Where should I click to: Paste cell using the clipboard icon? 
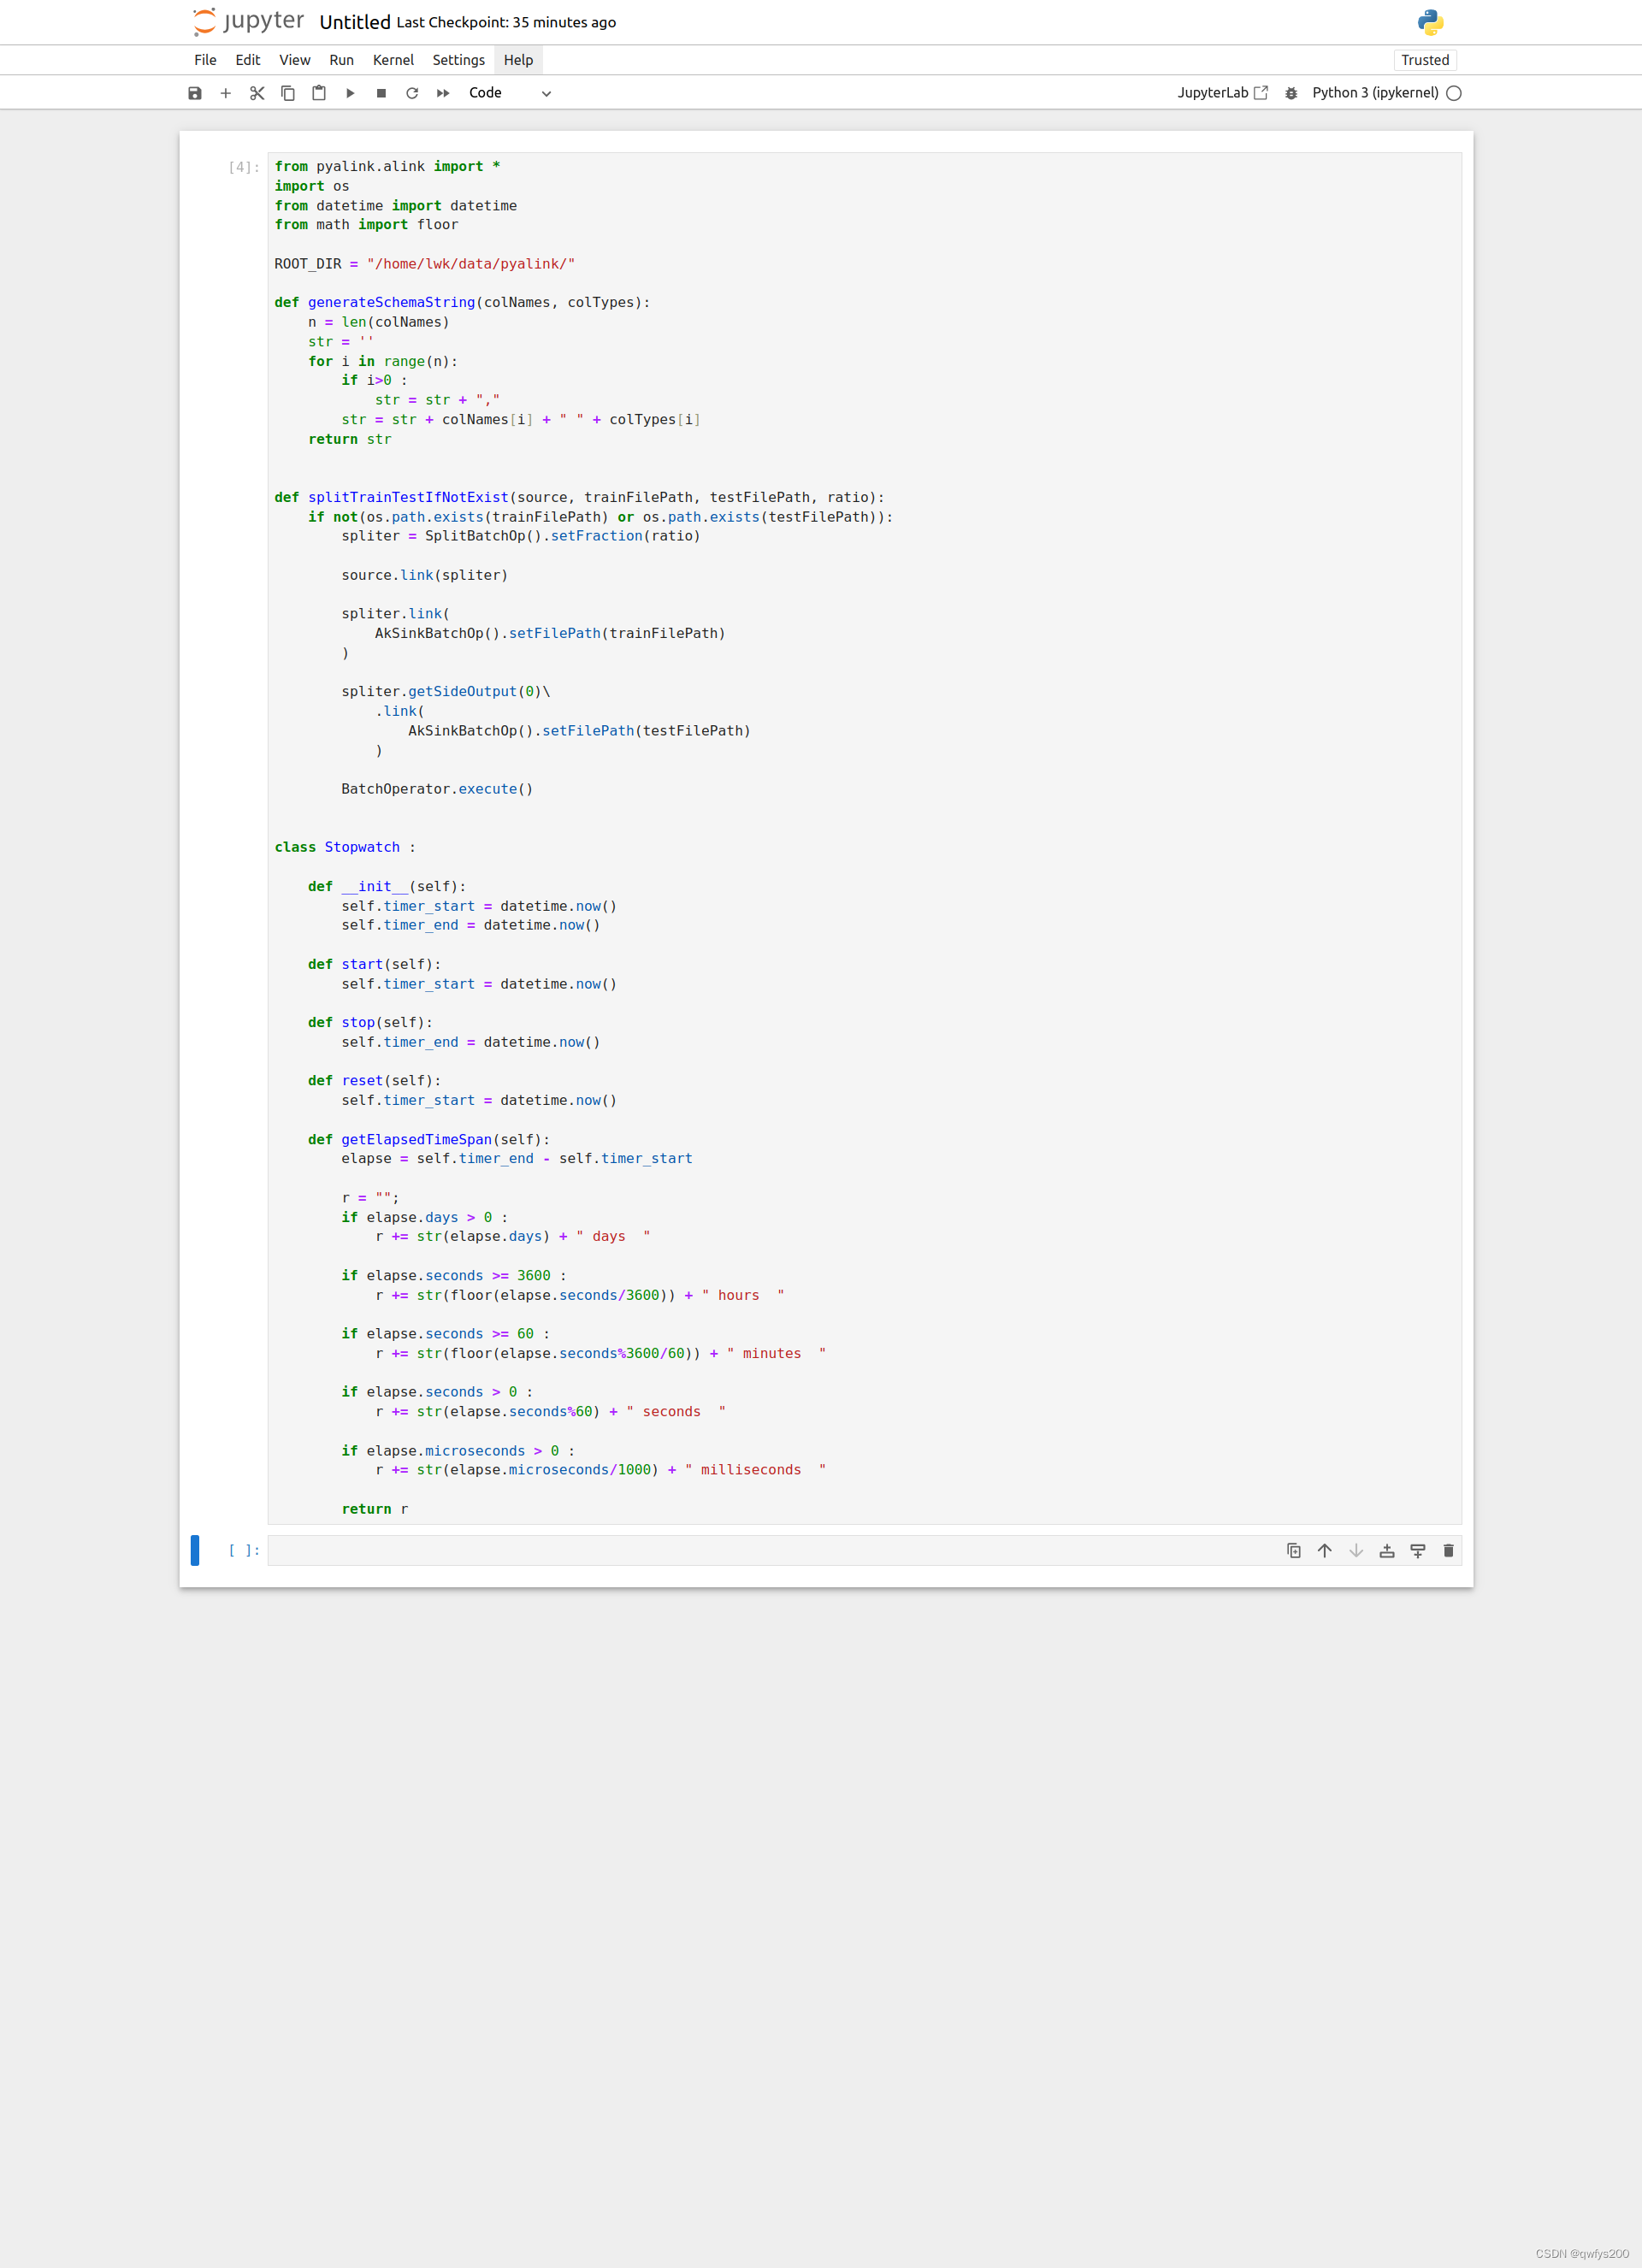pyautogui.click(x=319, y=93)
